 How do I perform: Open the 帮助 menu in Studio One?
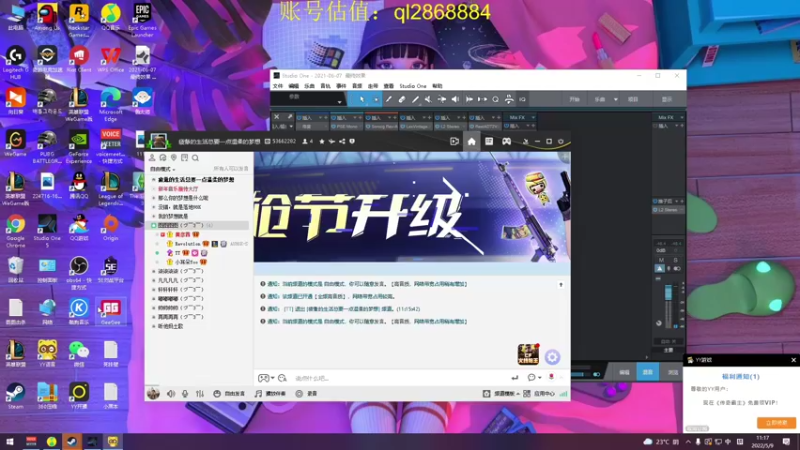437,86
